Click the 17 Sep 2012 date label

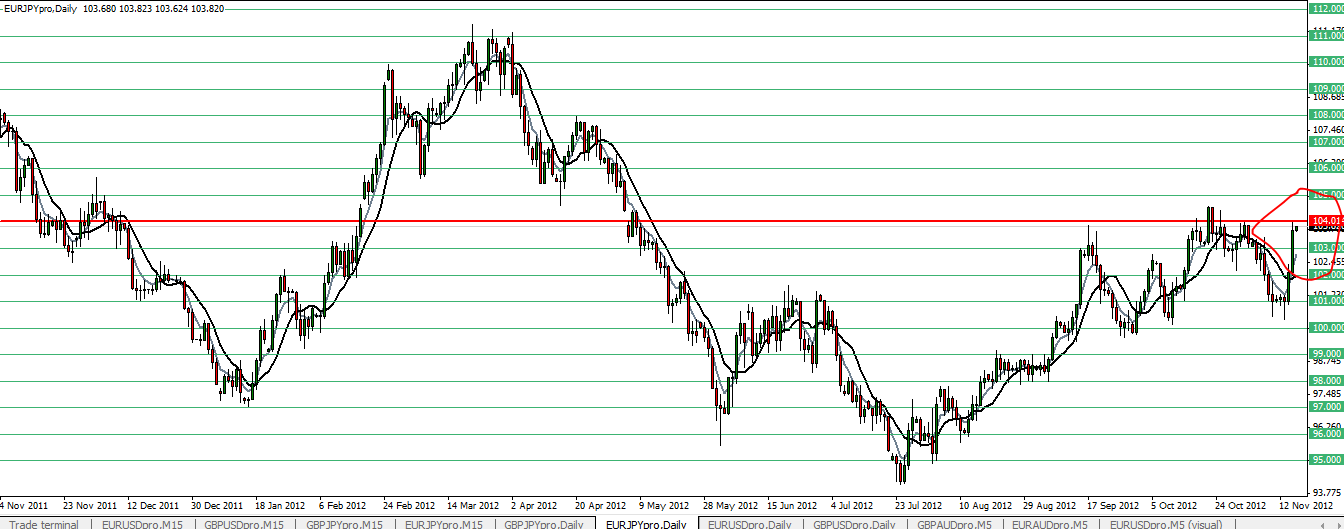click(1113, 505)
